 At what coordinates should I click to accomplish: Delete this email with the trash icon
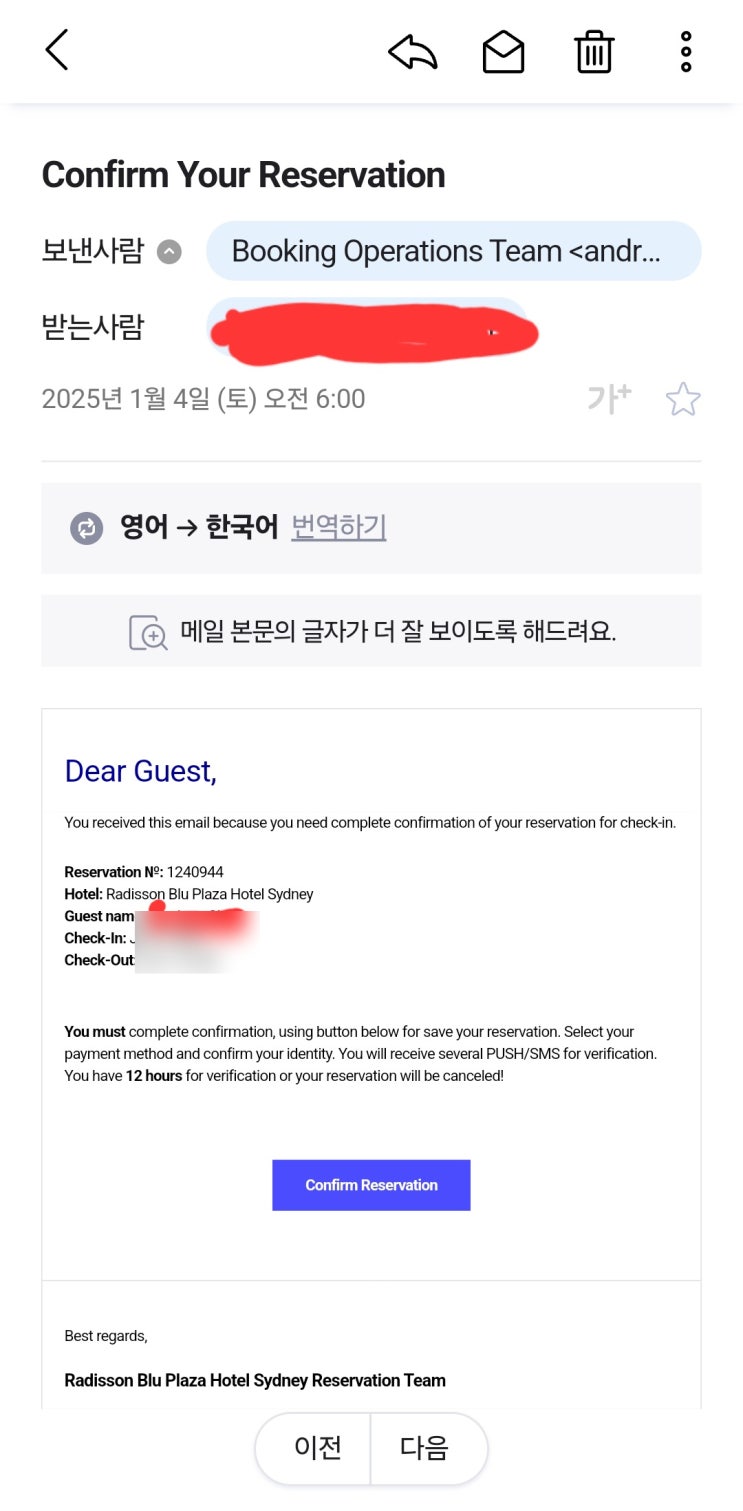593,52
